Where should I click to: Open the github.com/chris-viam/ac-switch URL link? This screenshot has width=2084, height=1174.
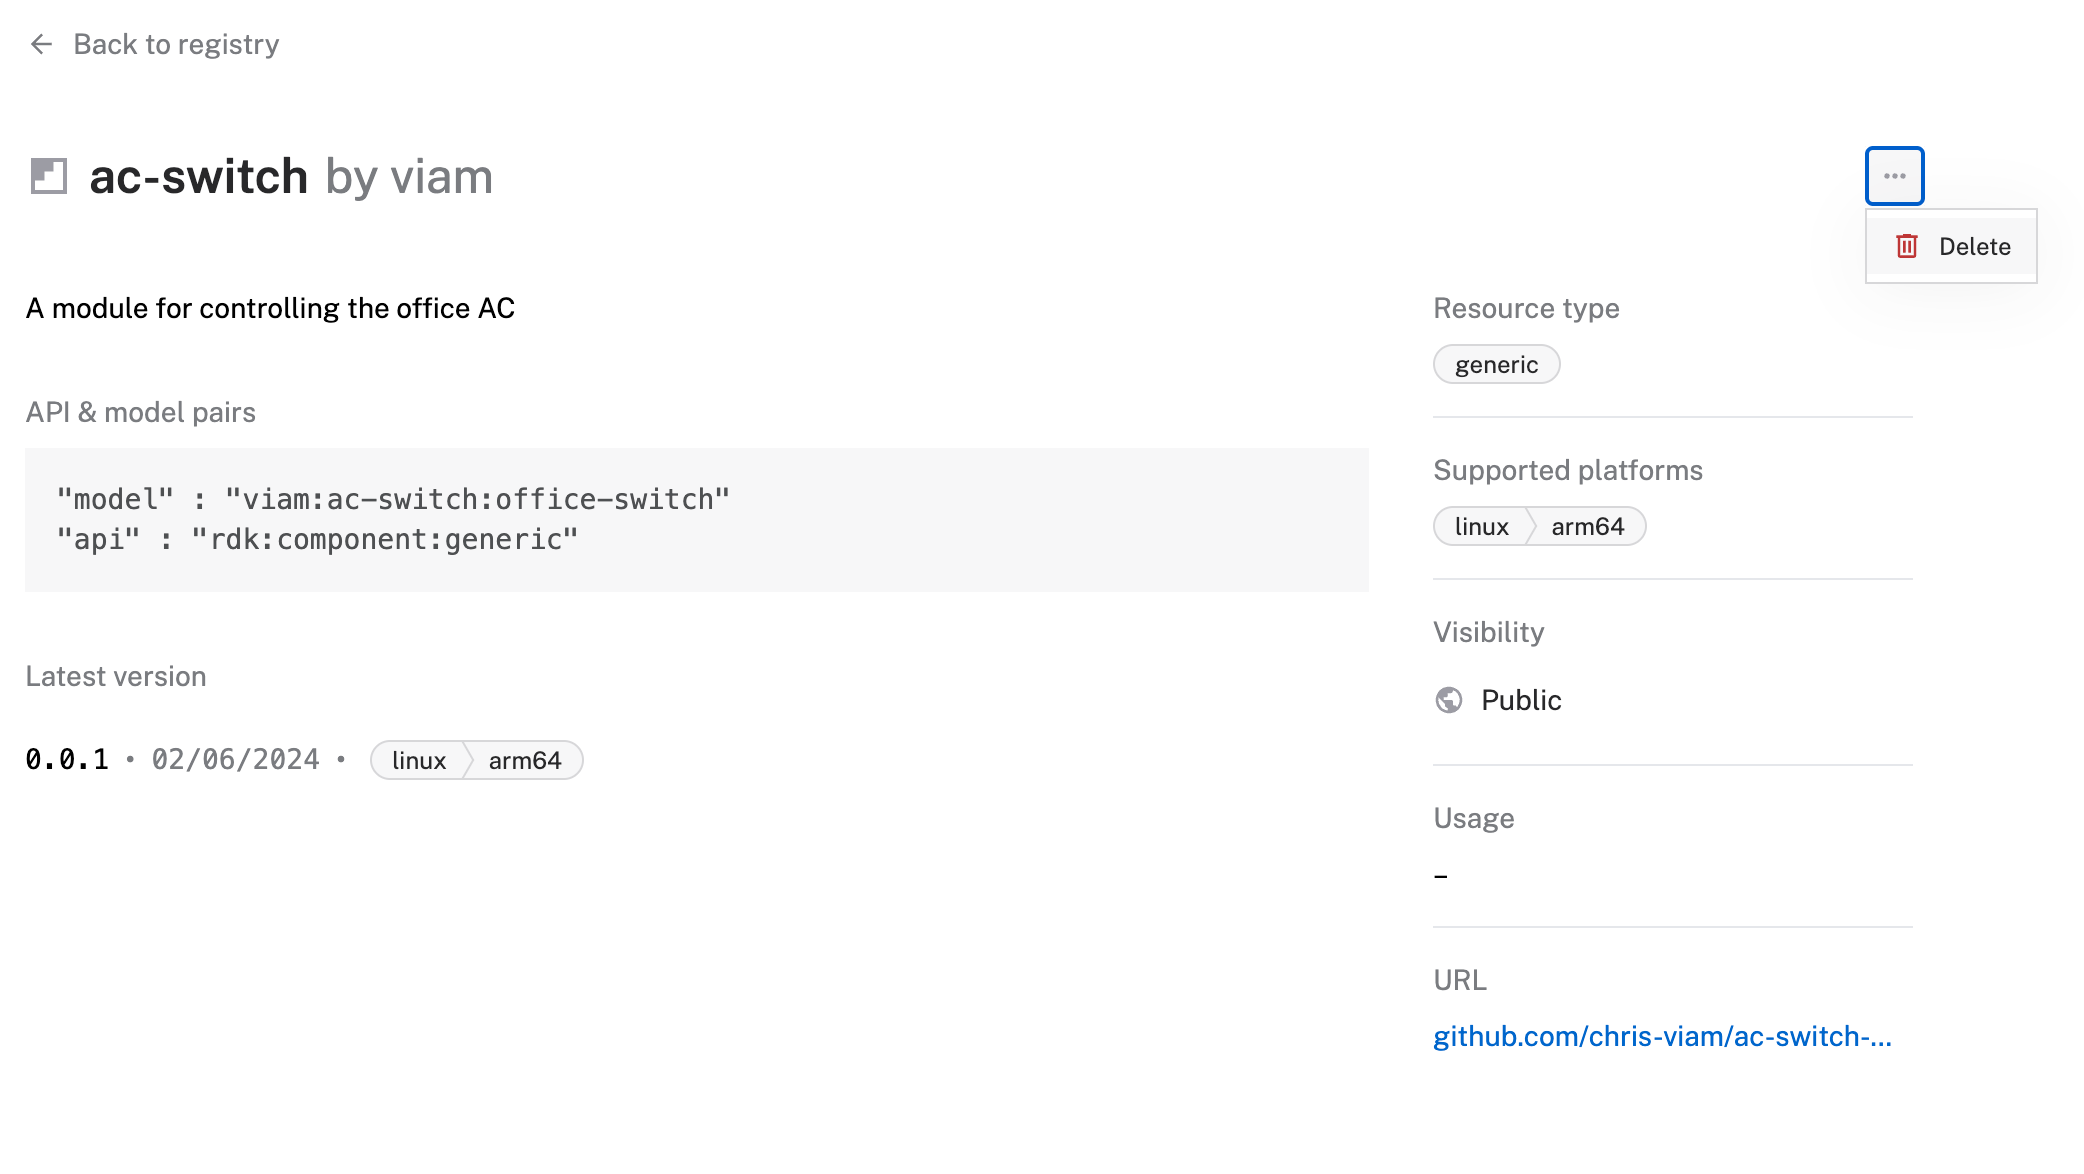(1662, 1037)
